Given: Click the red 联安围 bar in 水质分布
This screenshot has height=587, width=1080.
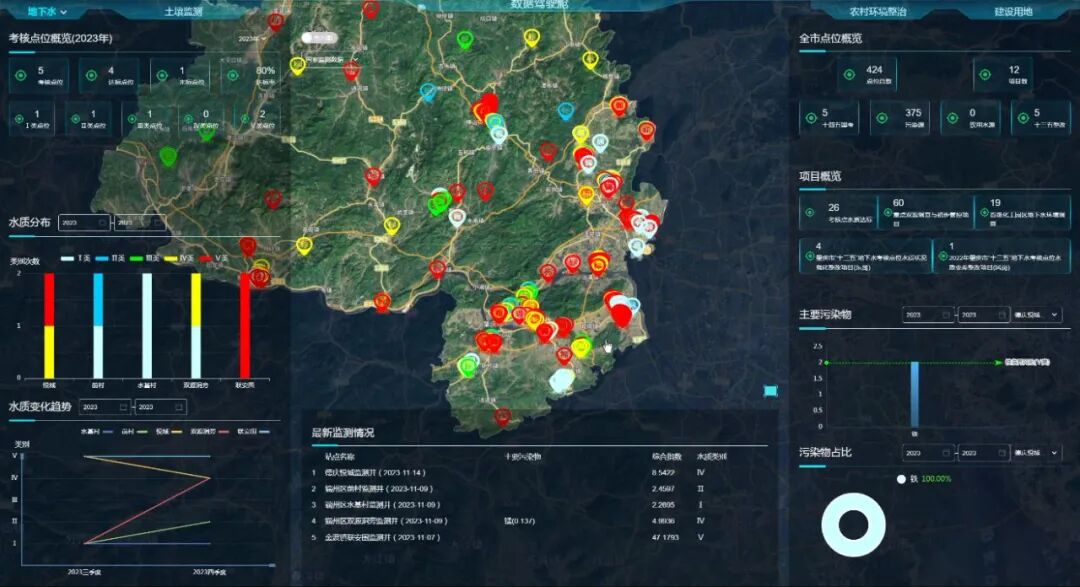Looking at the screenshot, I should click(245, 326).
